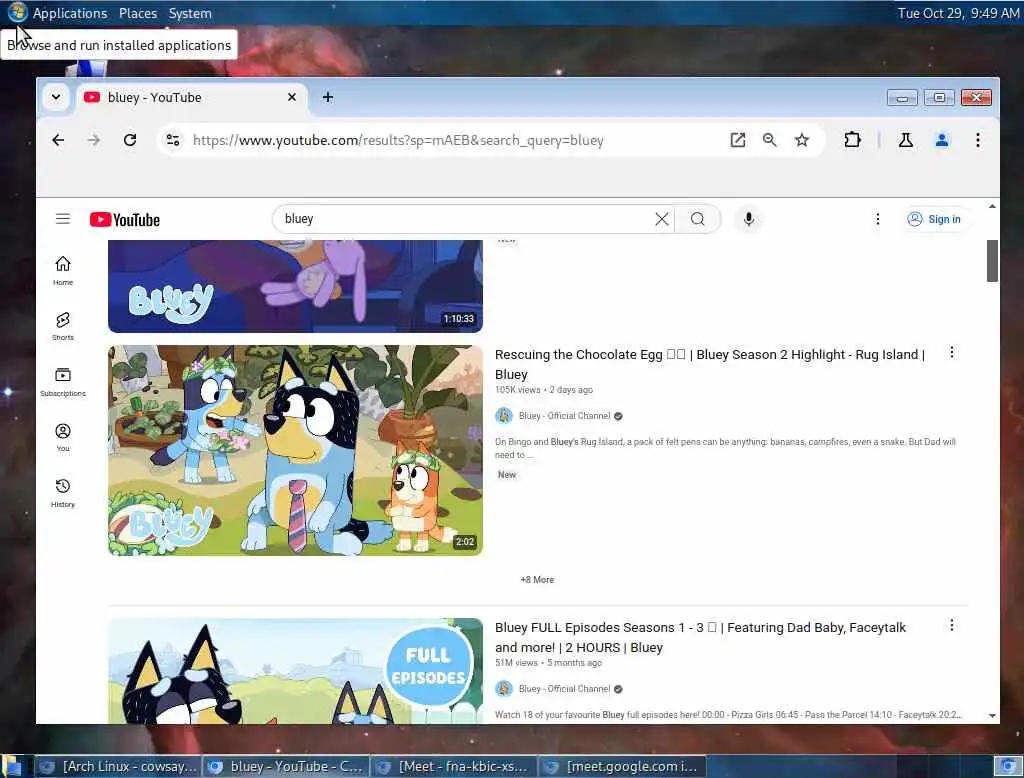Viewport: 1024px width, 778px height.
Task: Open Bluey FULL Episodes Seasons 1-3 title
Action: [x=700, y=638]
